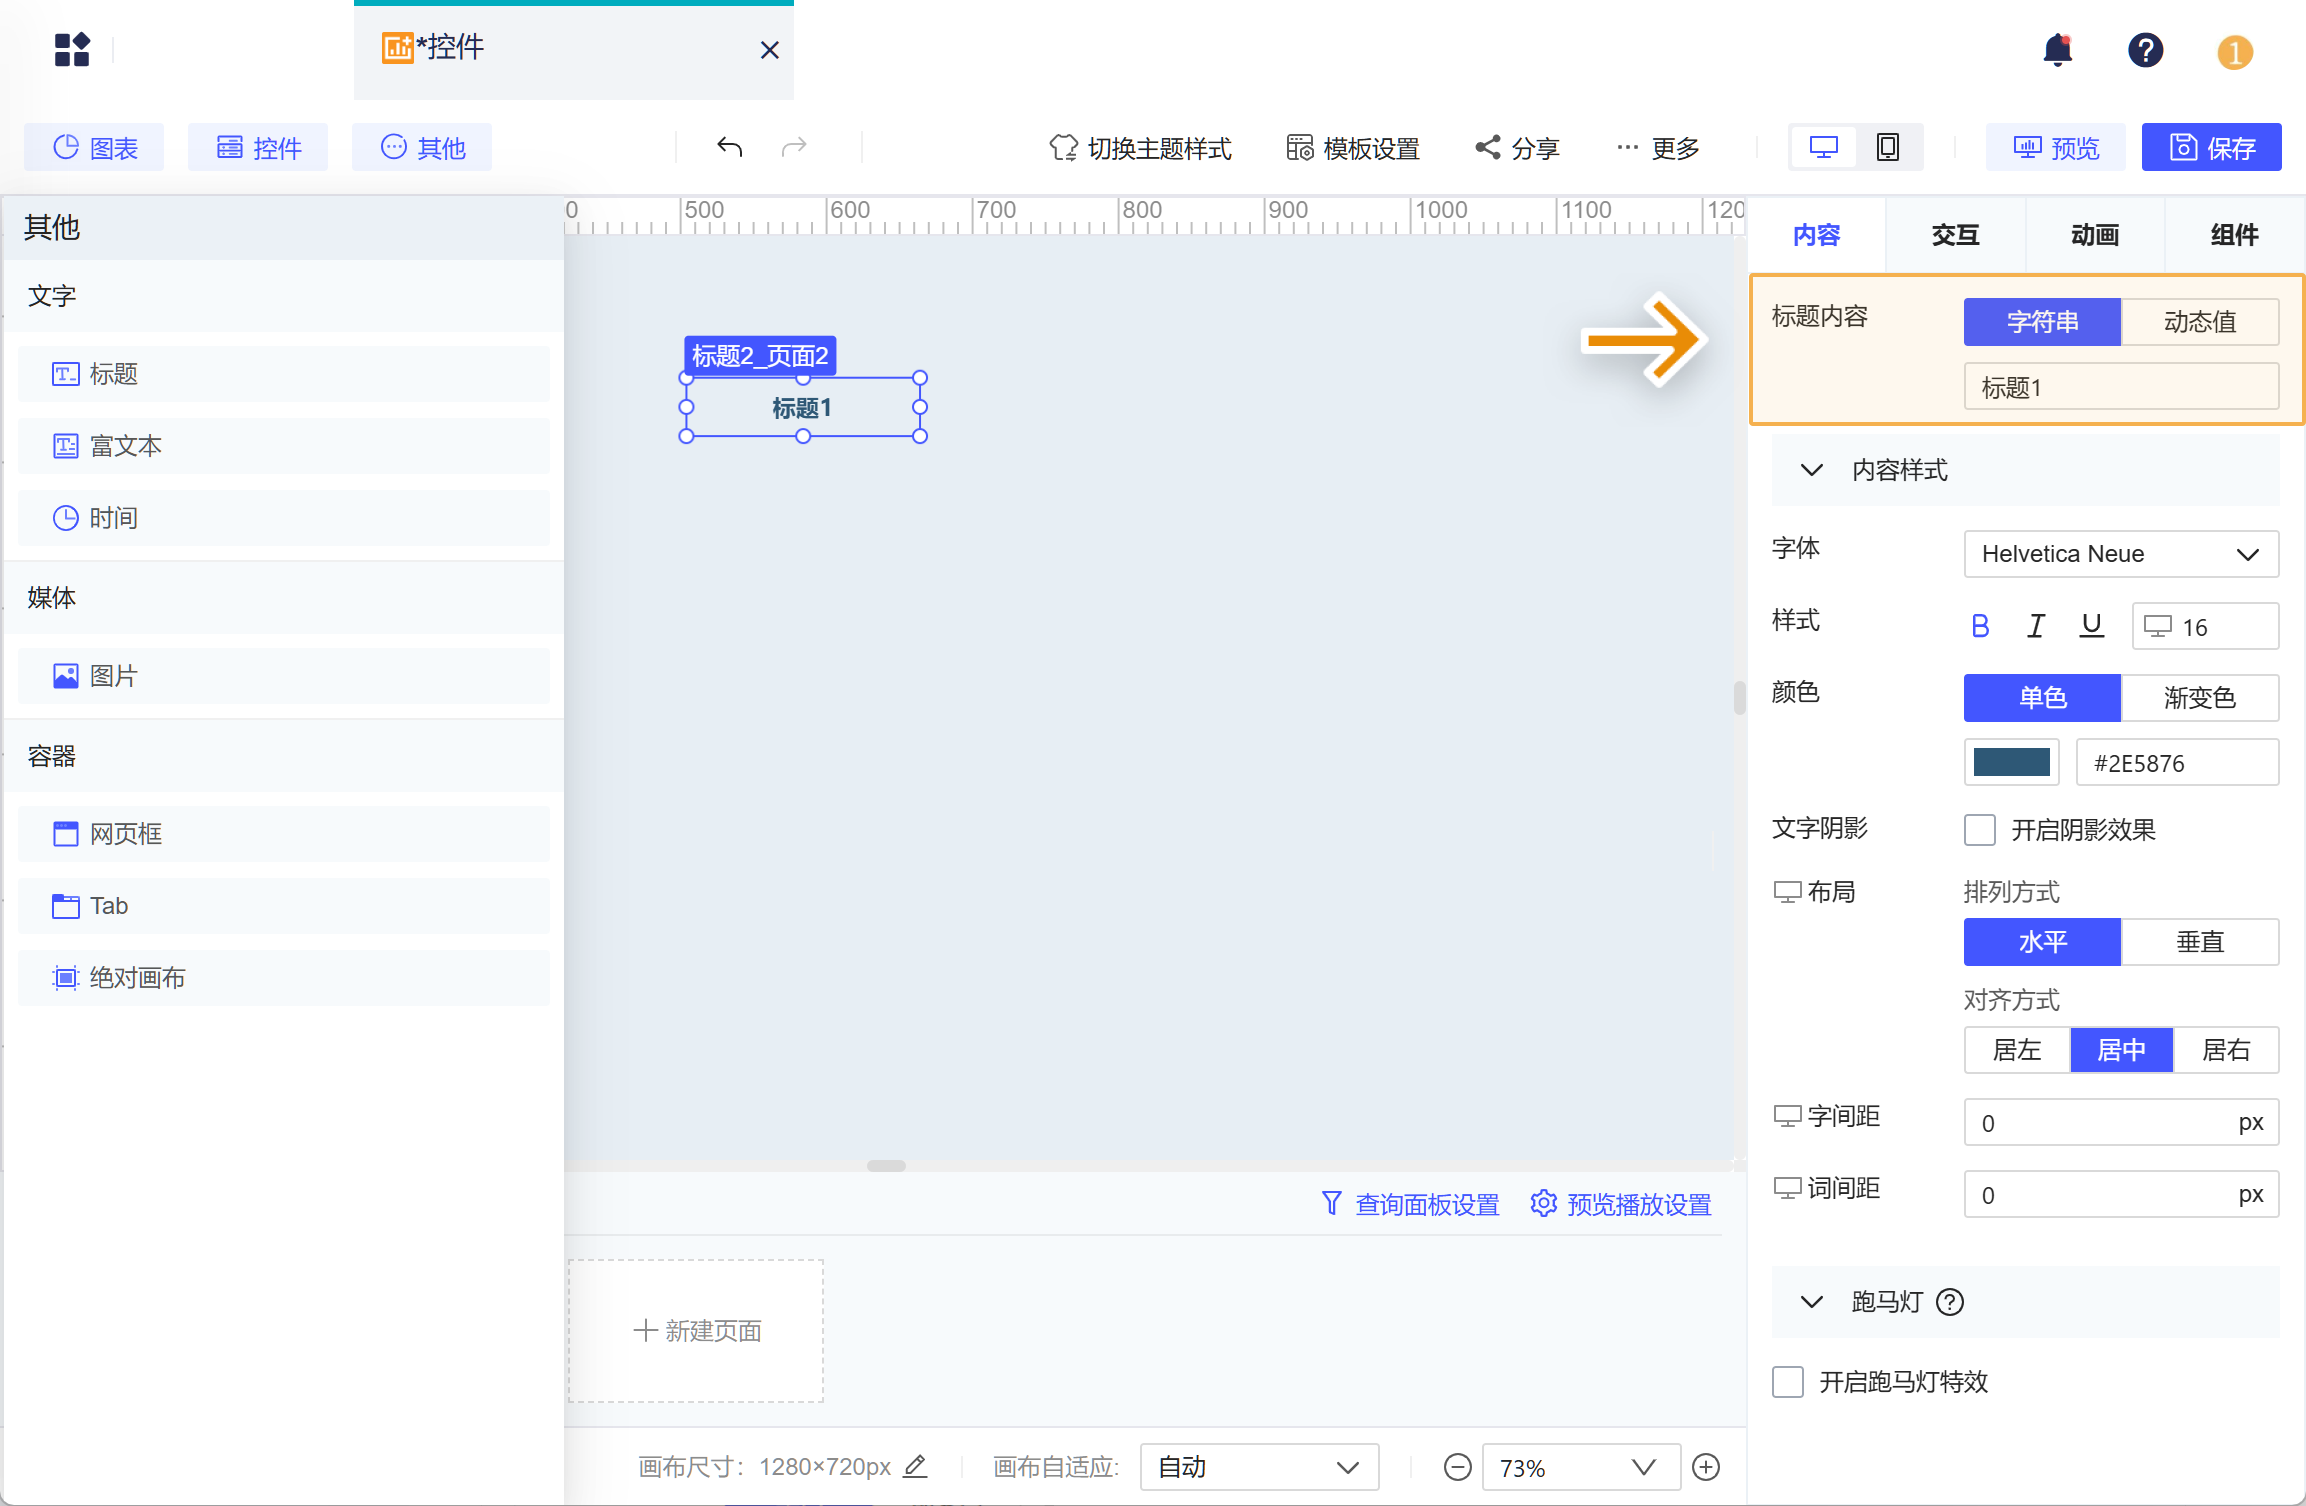
Task: Click the notification bell icon
Action: (x=2057, y=50)
